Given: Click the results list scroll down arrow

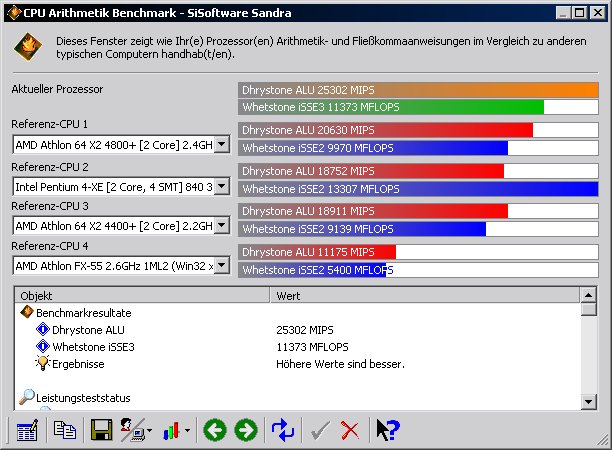Looking at the screenshot, I should (589, 401).
